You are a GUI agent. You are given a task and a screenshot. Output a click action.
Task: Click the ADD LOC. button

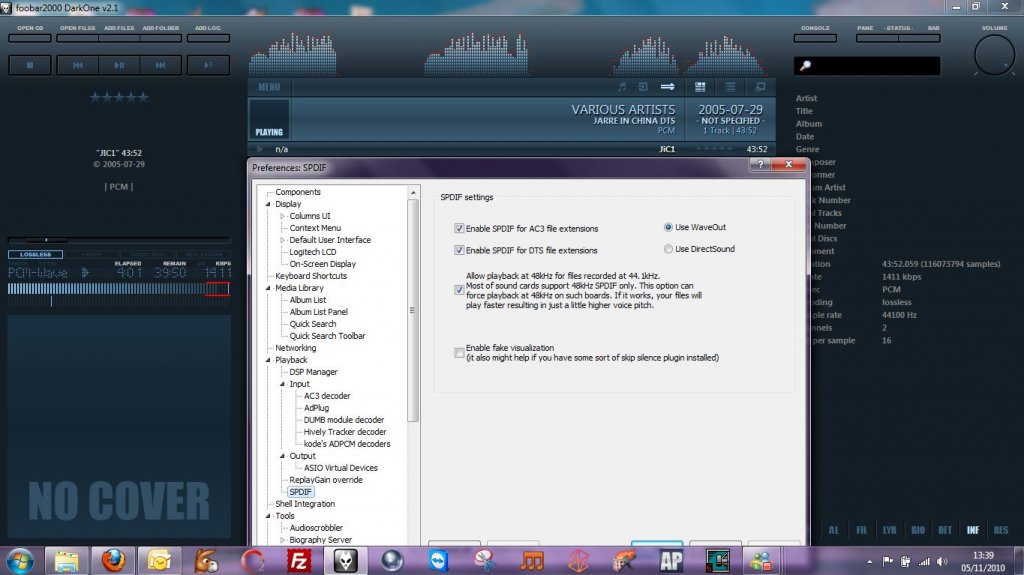(x=208, y=38)
